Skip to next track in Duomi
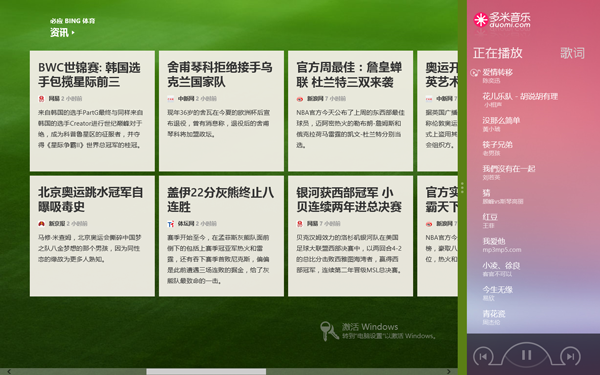Screen dimensions: 600x375 point(571,357)
